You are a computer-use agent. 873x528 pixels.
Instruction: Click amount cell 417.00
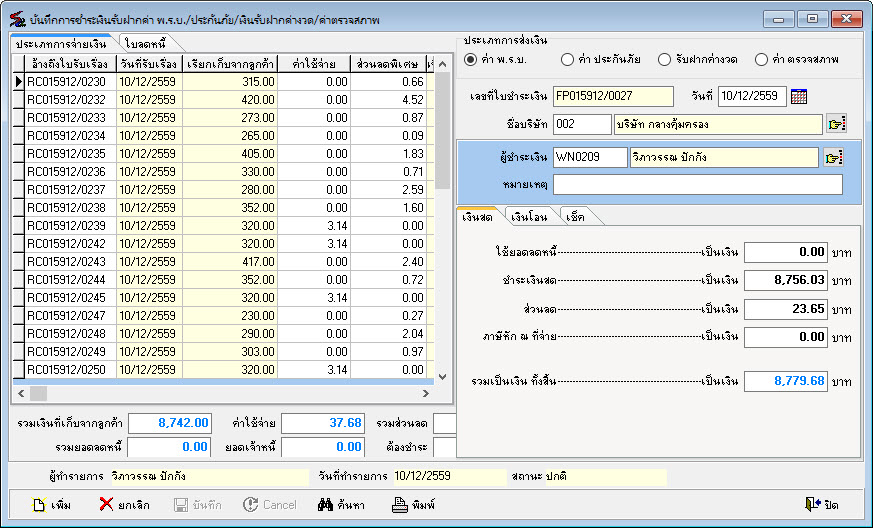click(230, 262)
